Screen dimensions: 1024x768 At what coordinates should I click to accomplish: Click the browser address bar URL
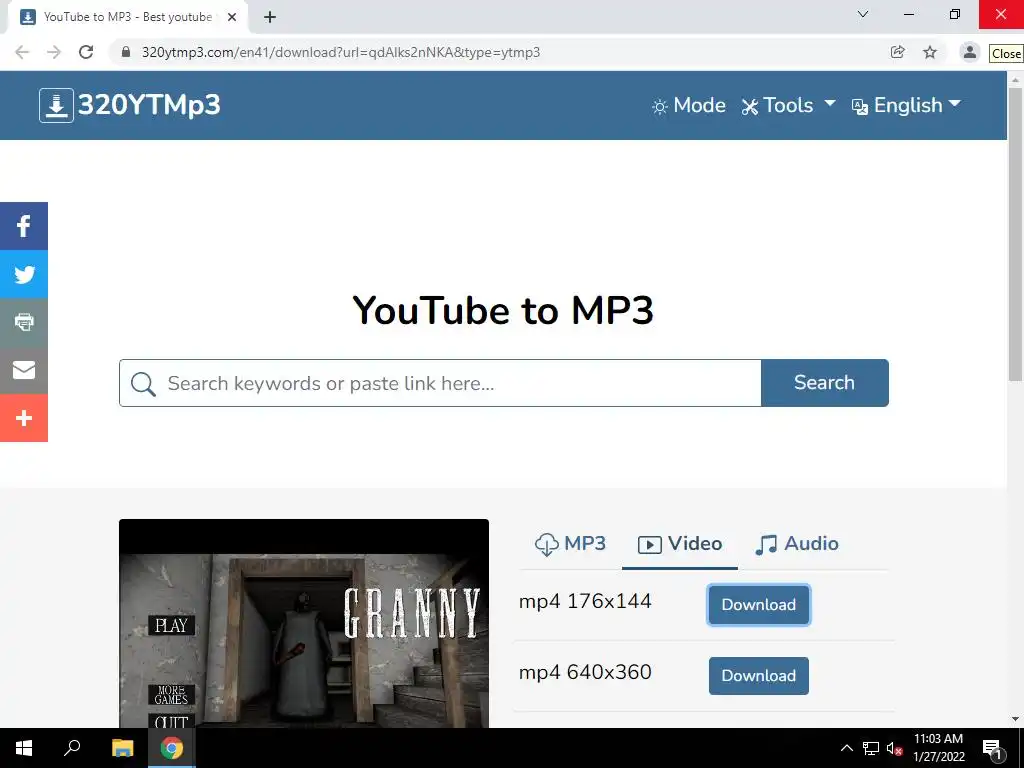click(341, 52)
